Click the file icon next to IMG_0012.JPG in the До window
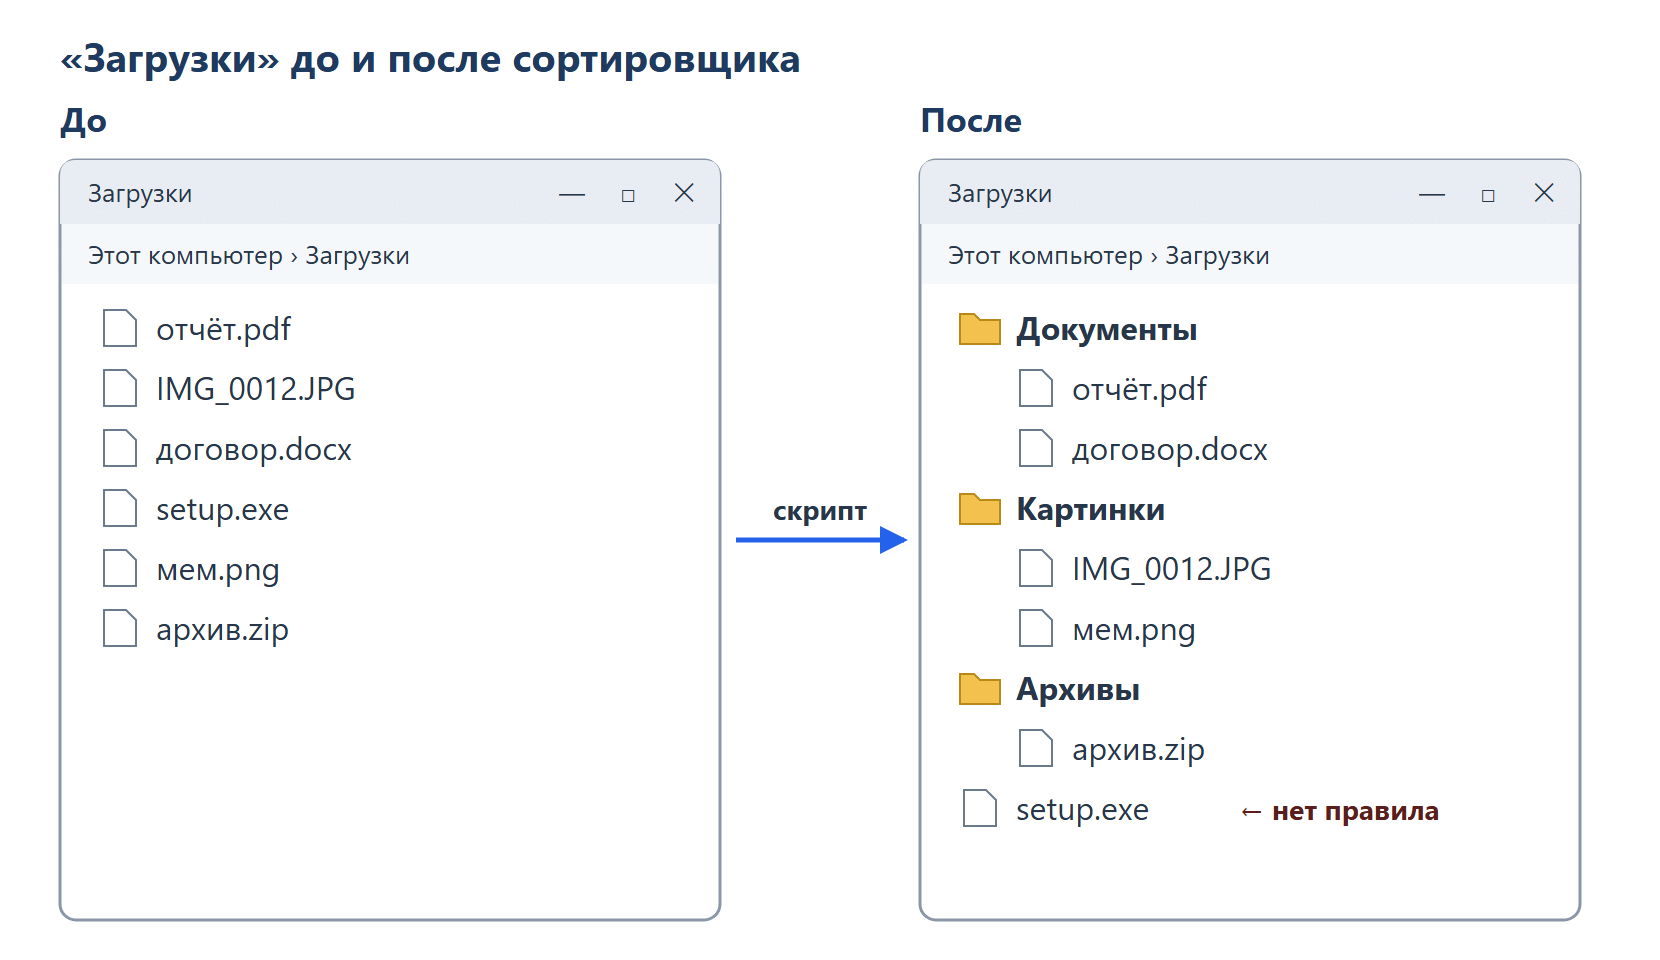 point(120,388)
